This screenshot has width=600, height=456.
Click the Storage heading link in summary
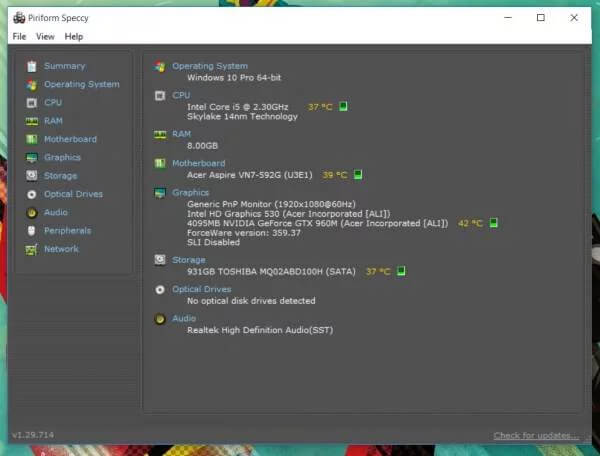pos(189,260)
